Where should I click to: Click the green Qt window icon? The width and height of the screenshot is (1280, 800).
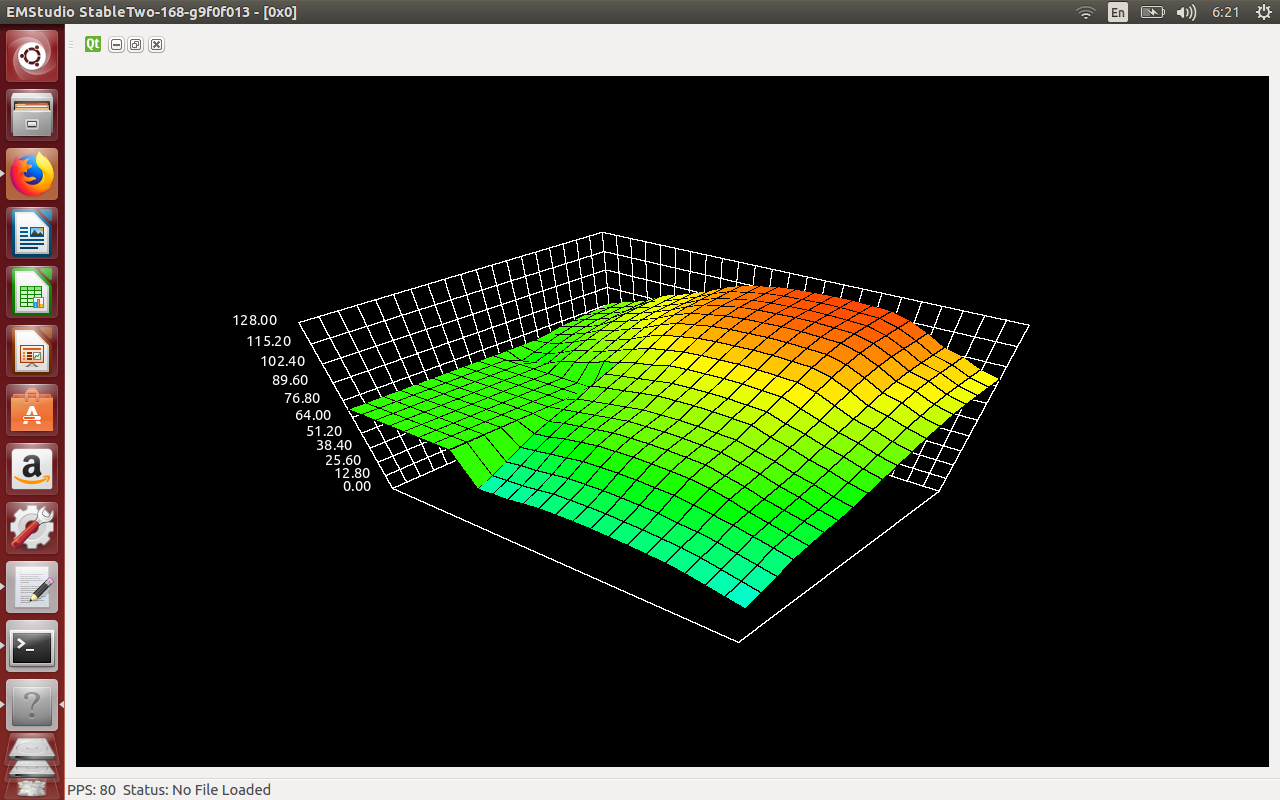(93, 44)
